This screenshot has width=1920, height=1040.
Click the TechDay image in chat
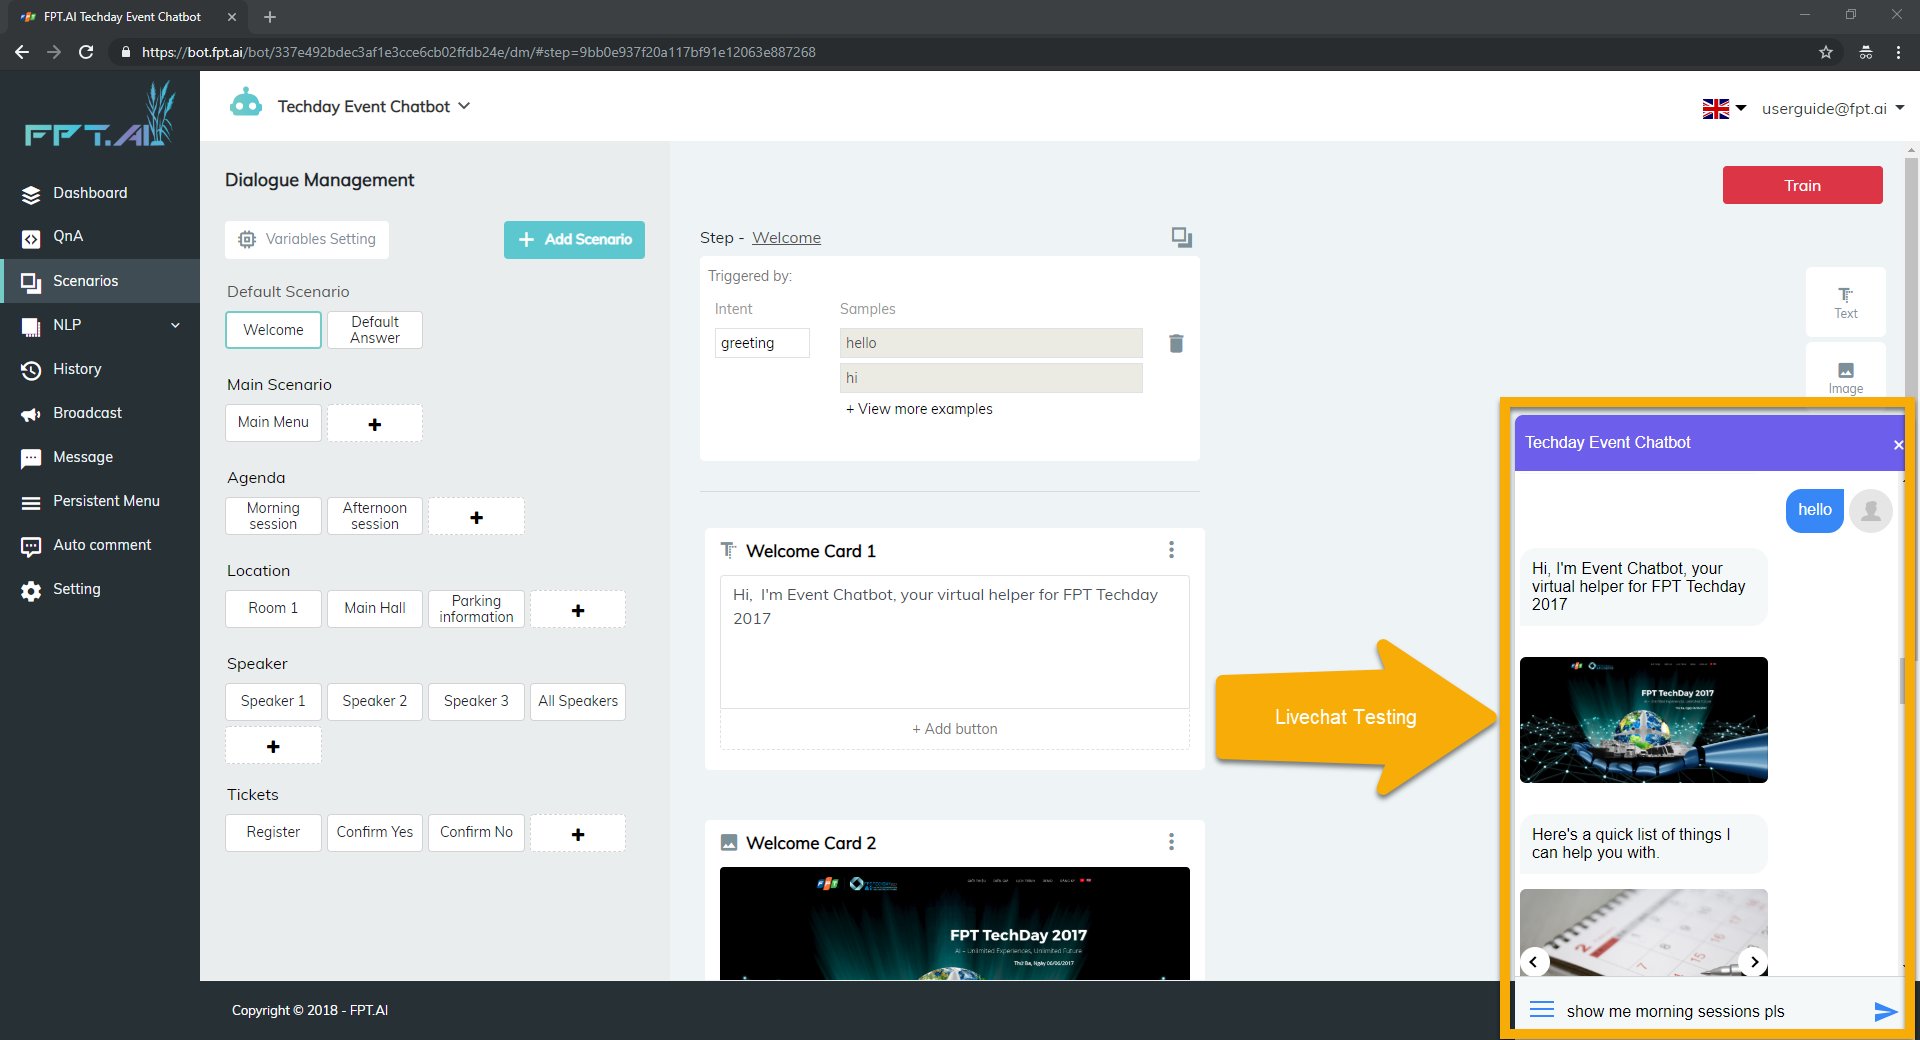[1644, 720]
